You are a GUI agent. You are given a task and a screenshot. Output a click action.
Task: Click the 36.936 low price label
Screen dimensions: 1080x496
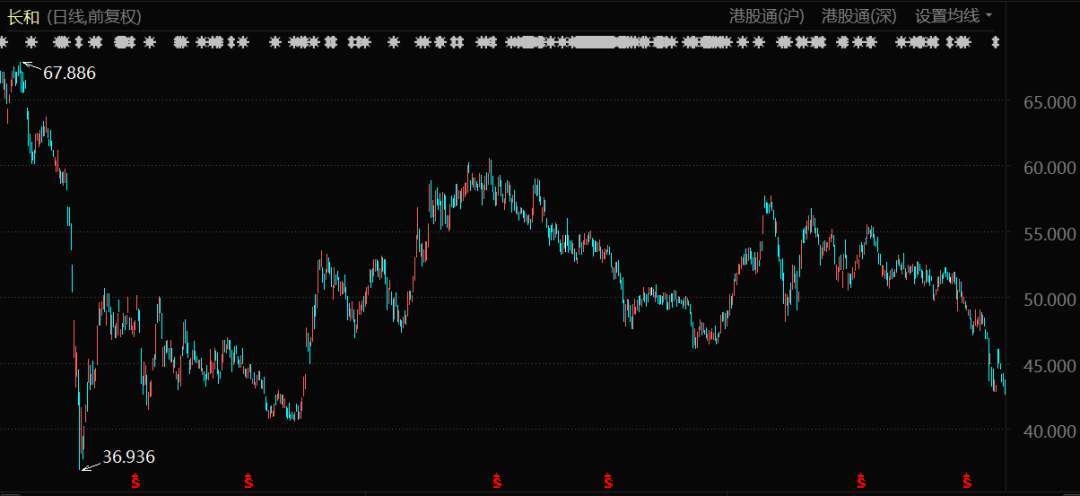[x=129, y=457]
